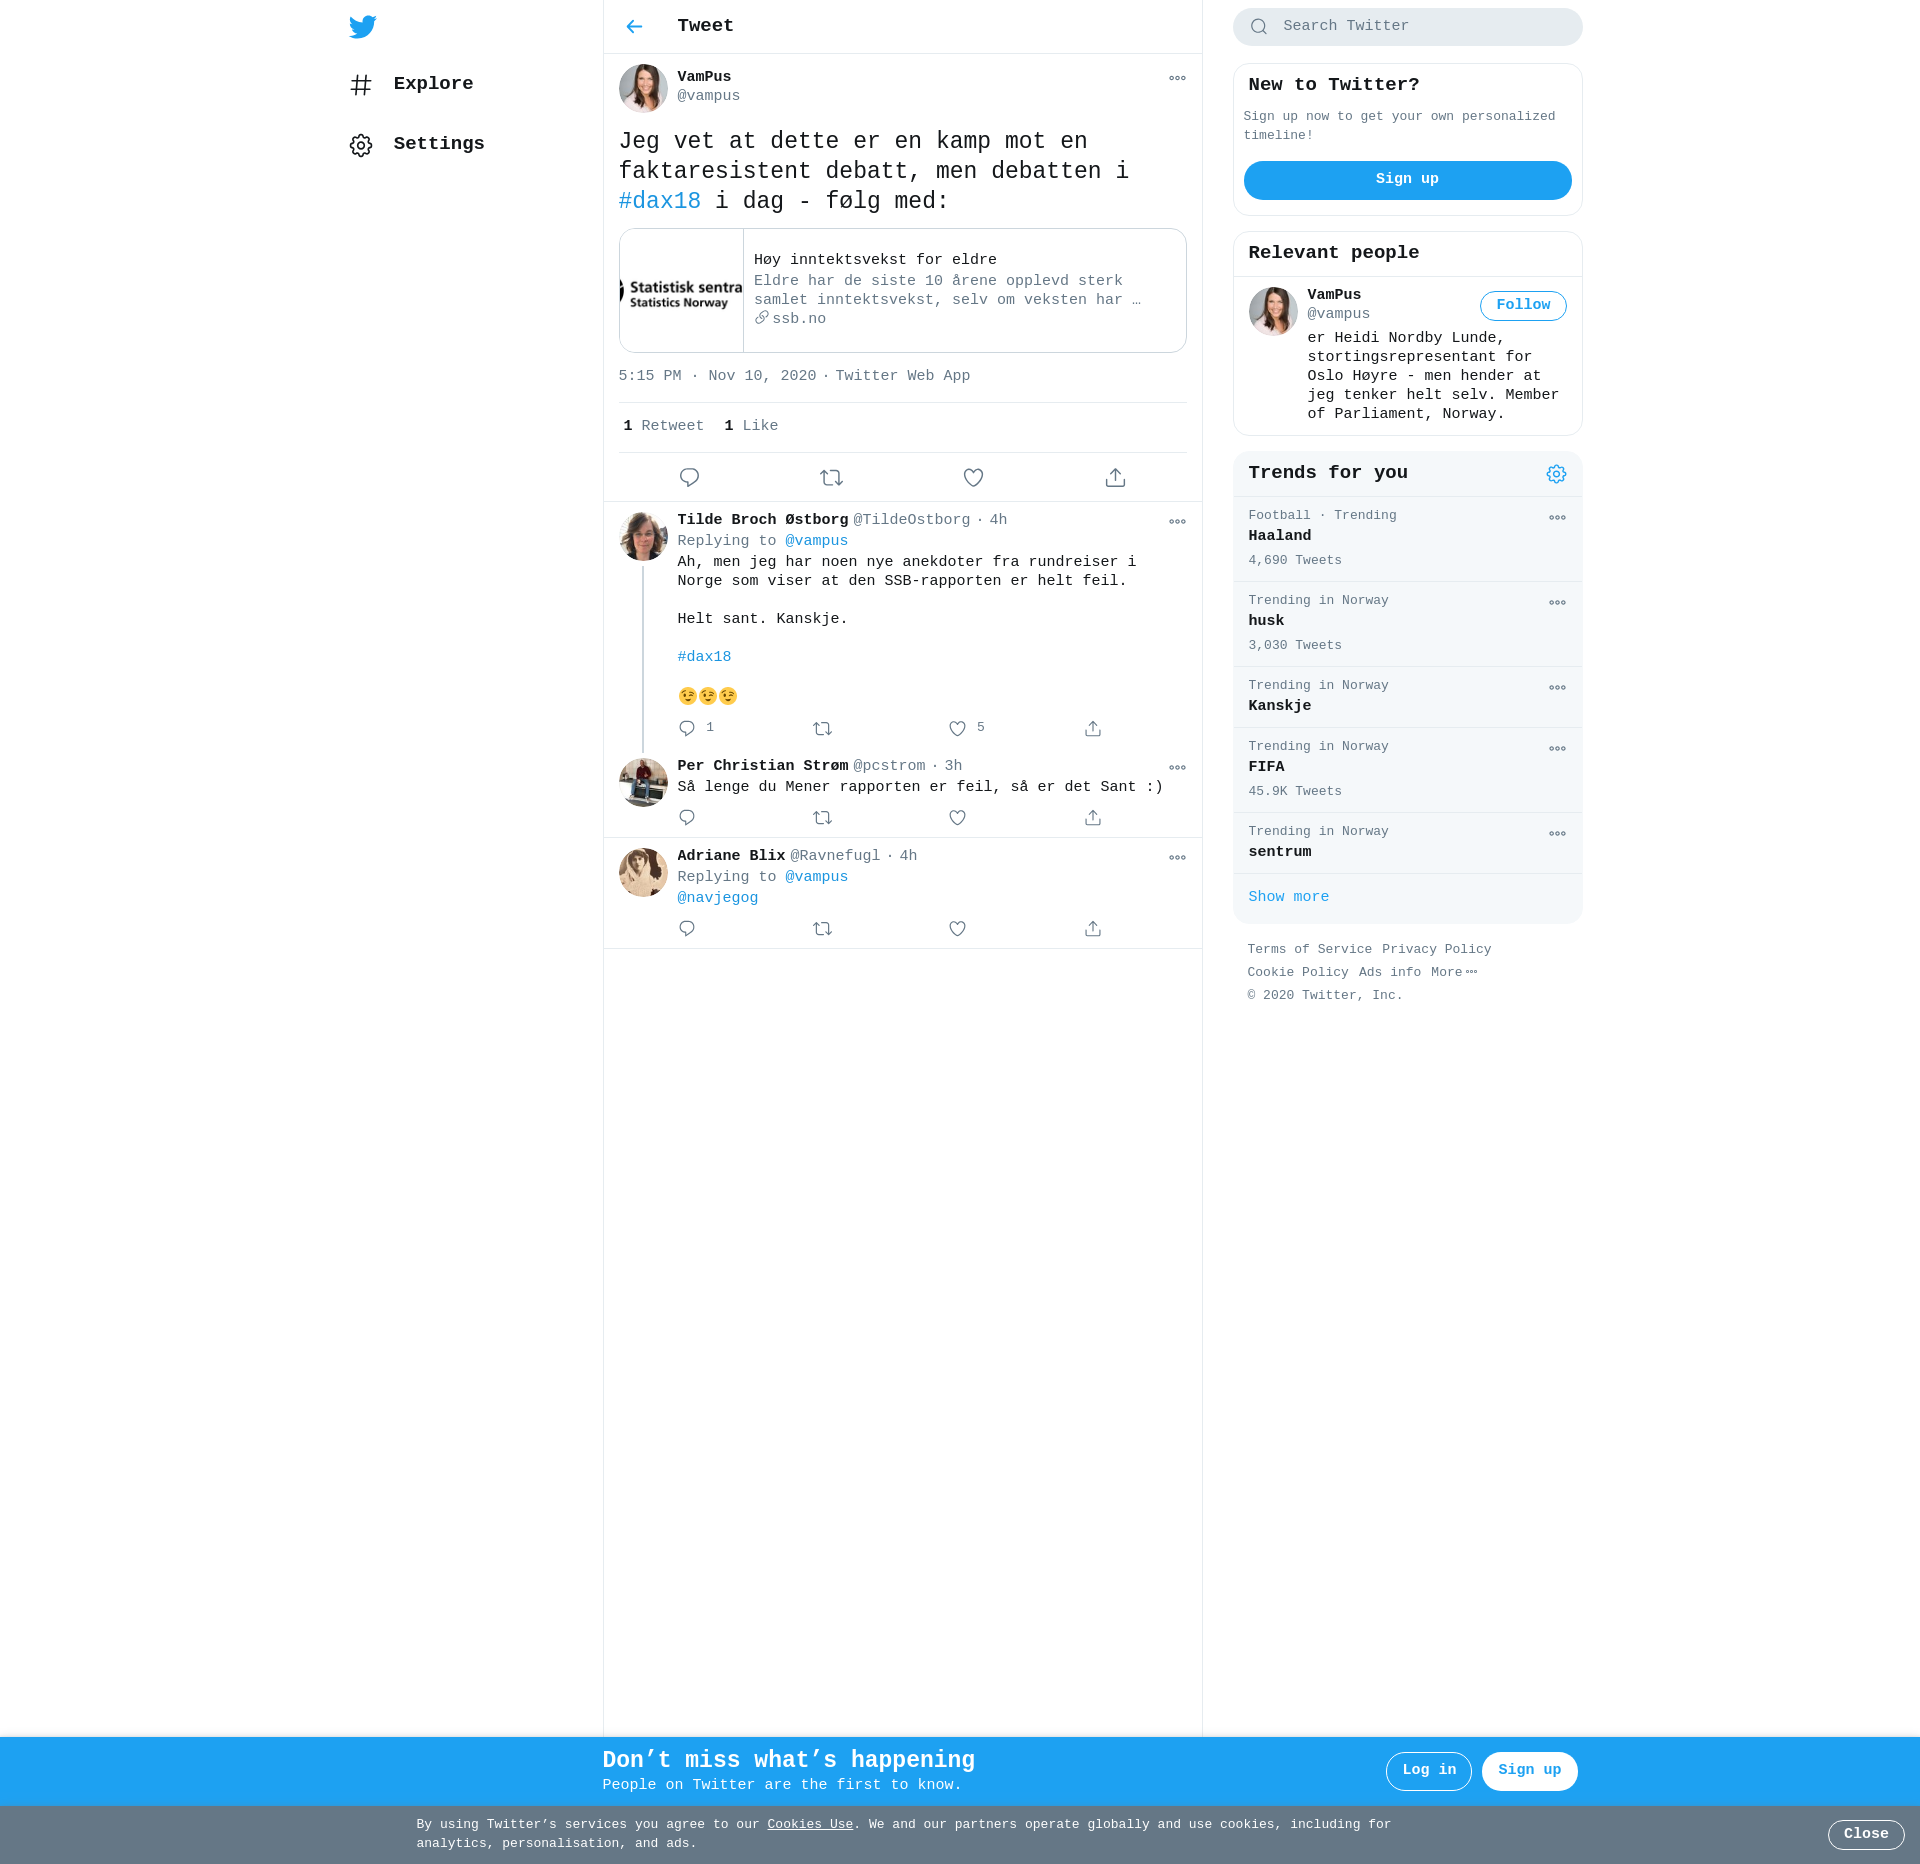The width and height of the screenshot is (1920, 1864).
Task: Open Terms of Service footer link
Action: point(1309,950)
